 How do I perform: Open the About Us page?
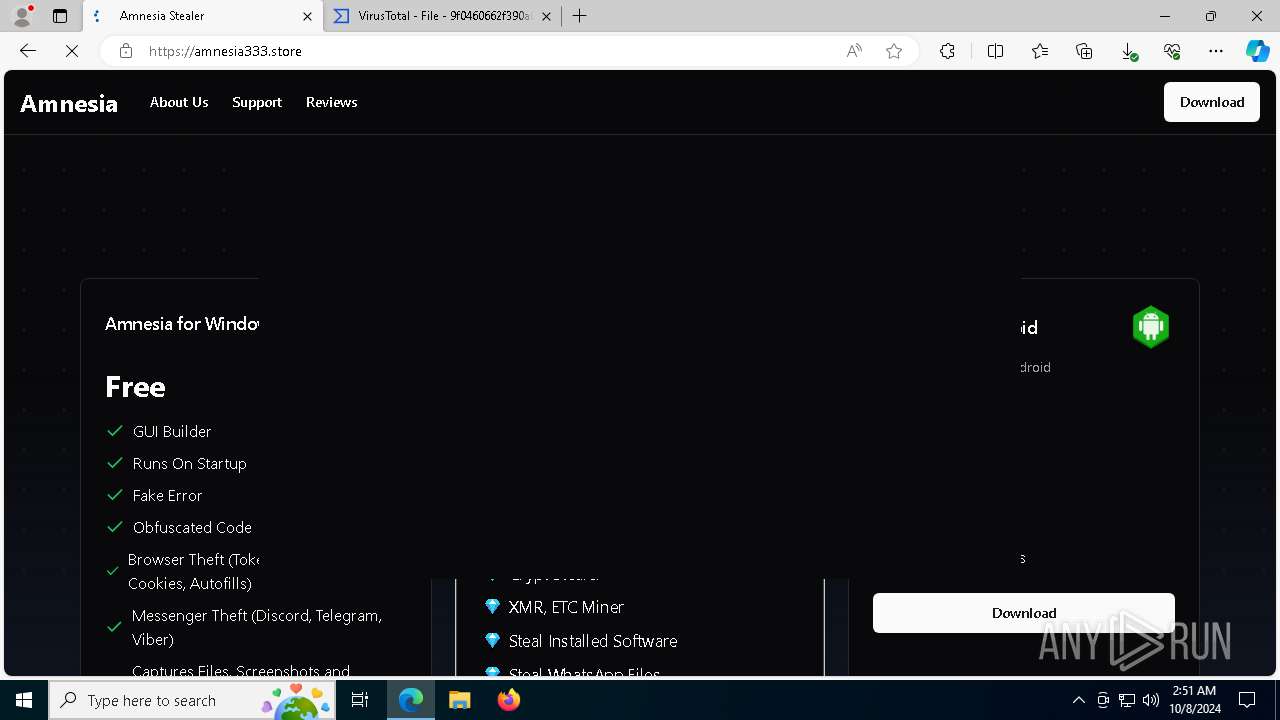point(179,102)
